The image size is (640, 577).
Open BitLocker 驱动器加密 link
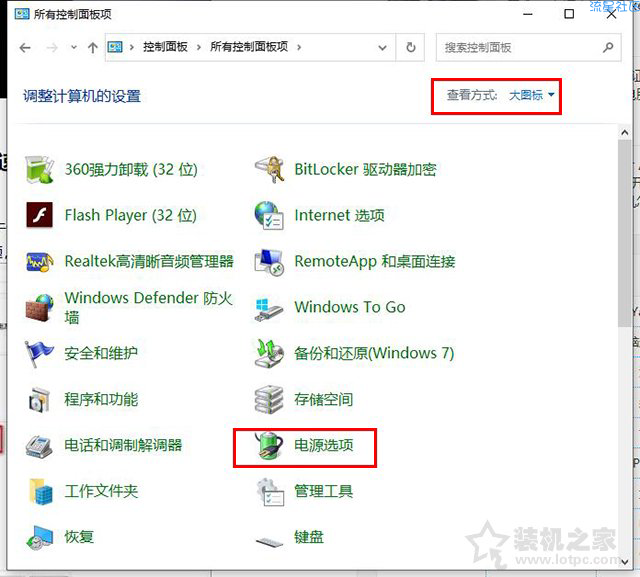click(x=365, y=169)
